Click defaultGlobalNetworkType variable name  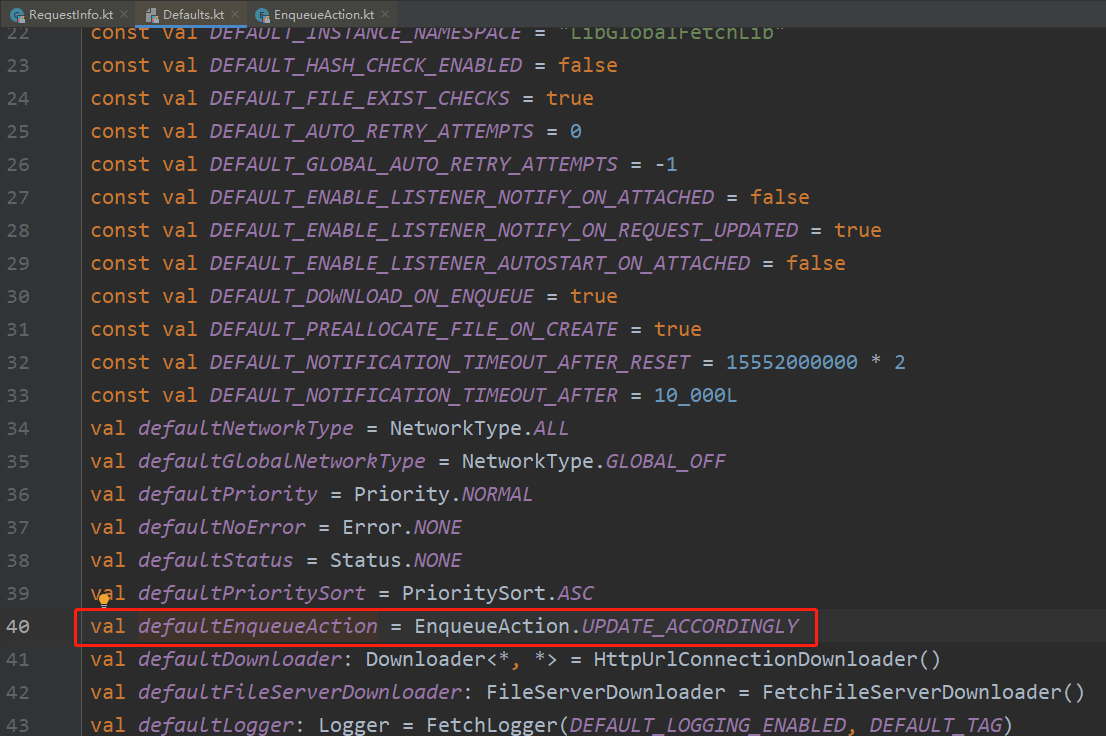(281, 461)
